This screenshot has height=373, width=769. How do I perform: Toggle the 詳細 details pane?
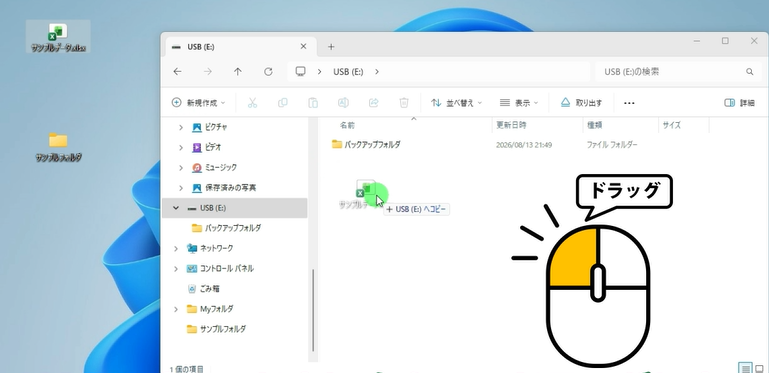[x=740, y=103]
